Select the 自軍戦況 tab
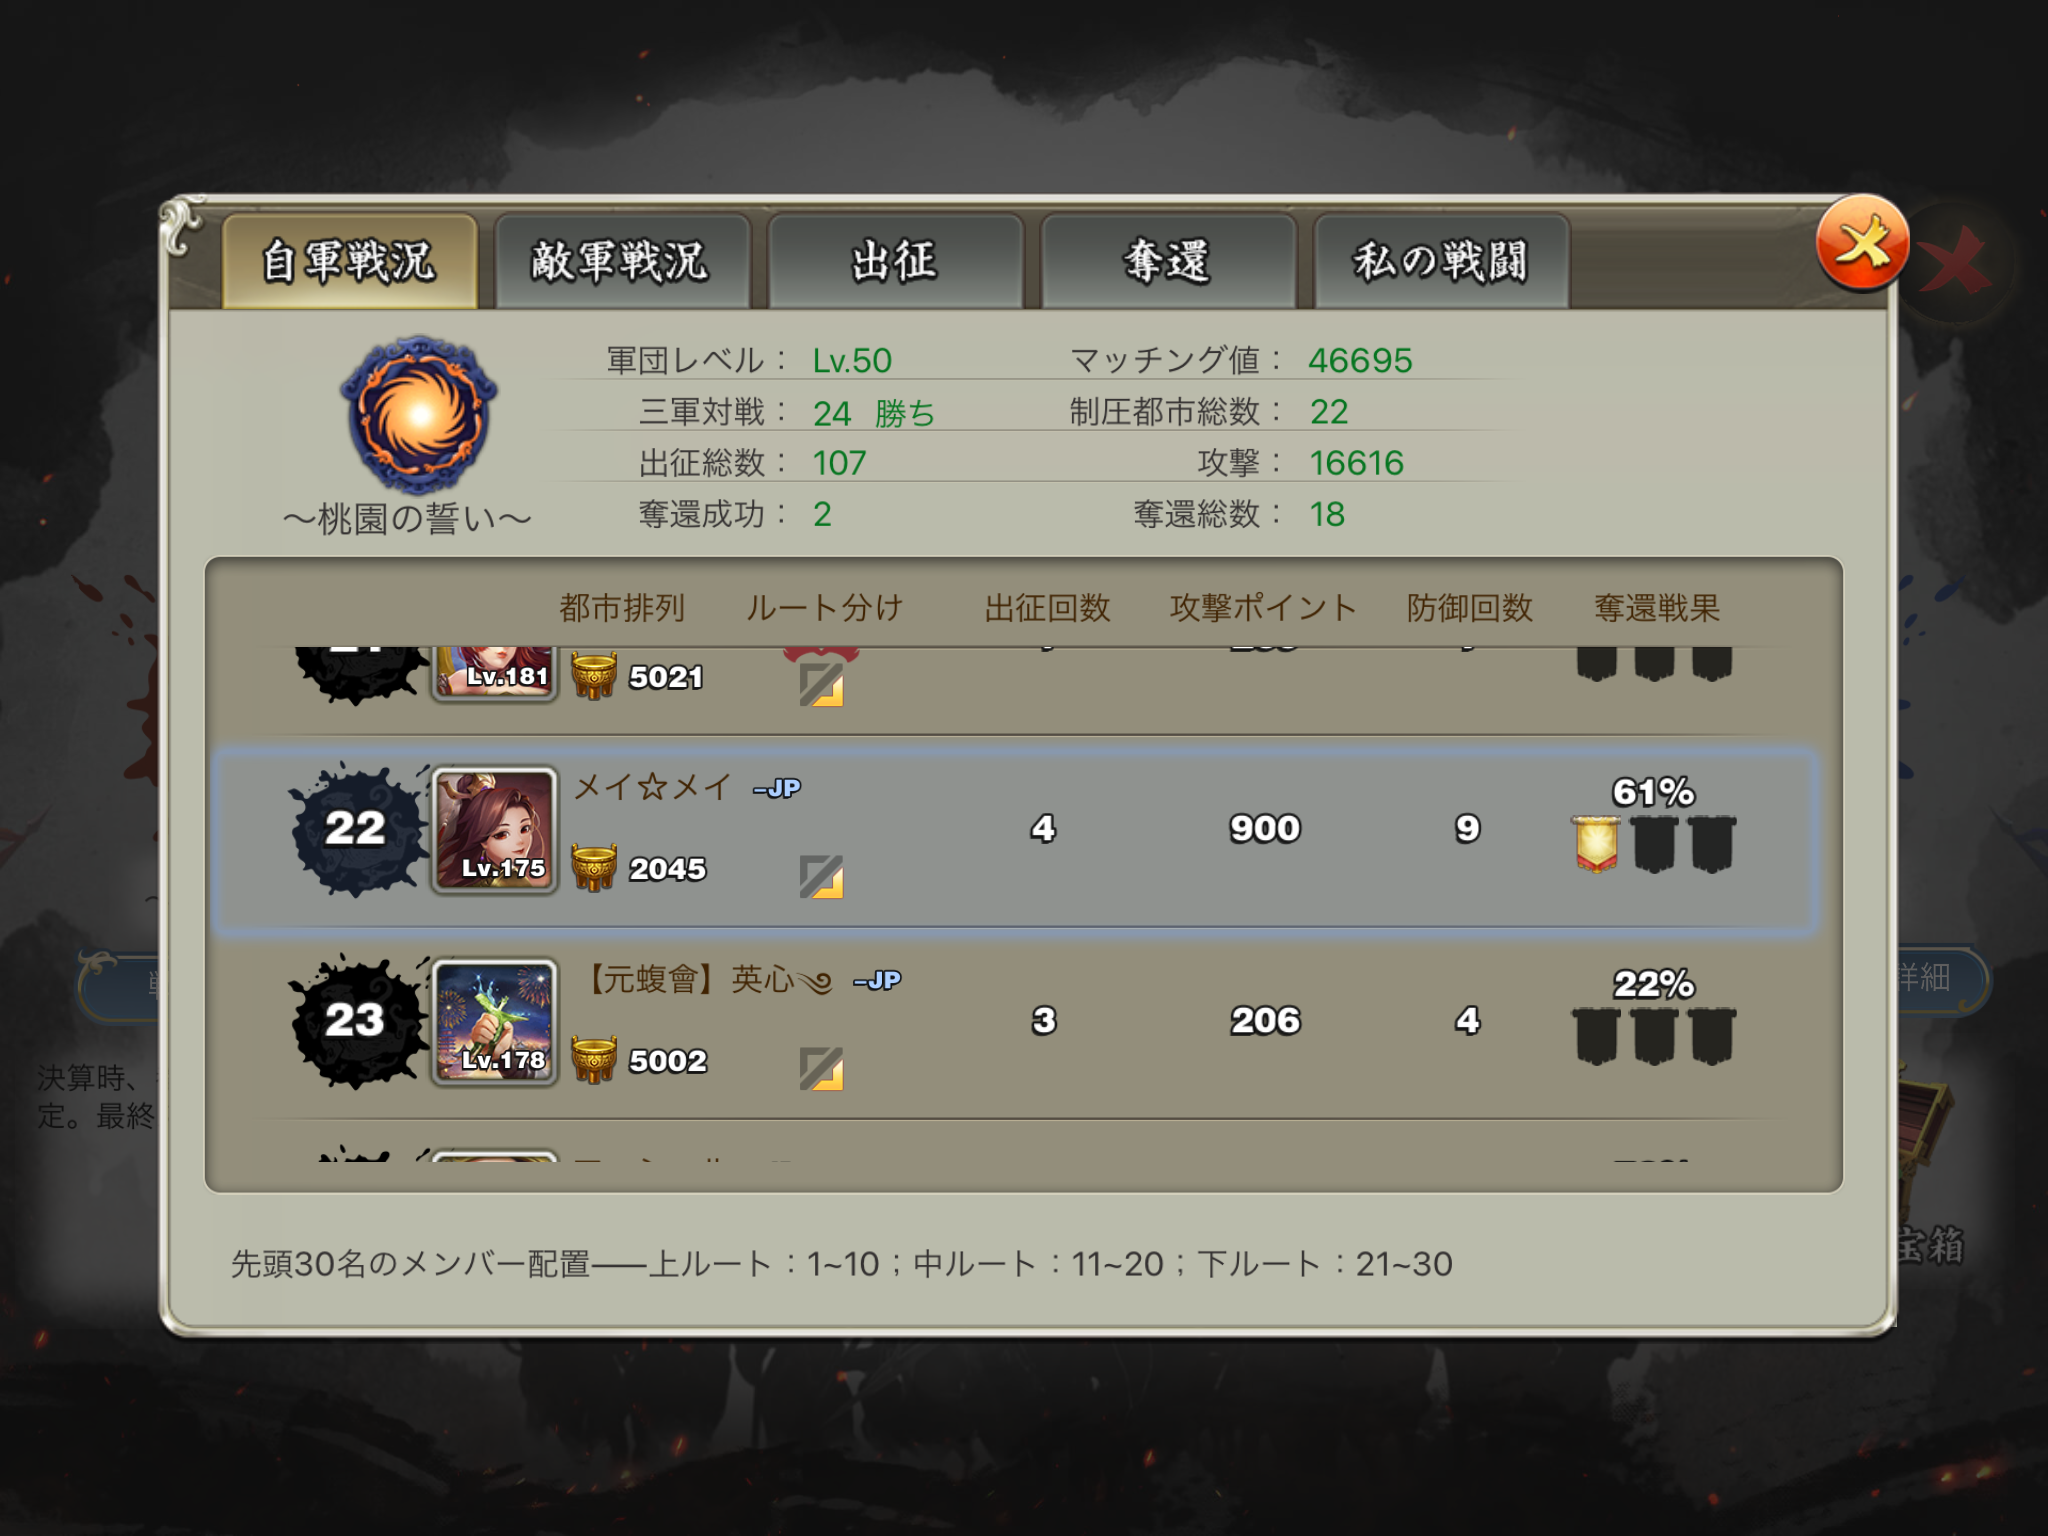Screen dimensions: 2048x1536 pos(349,262)
